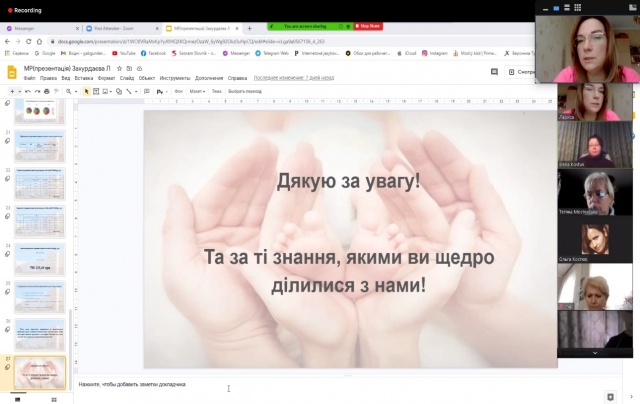Viewport: 640px width, 404px height.
Task: Click the paint format icon
Action: 56,91
